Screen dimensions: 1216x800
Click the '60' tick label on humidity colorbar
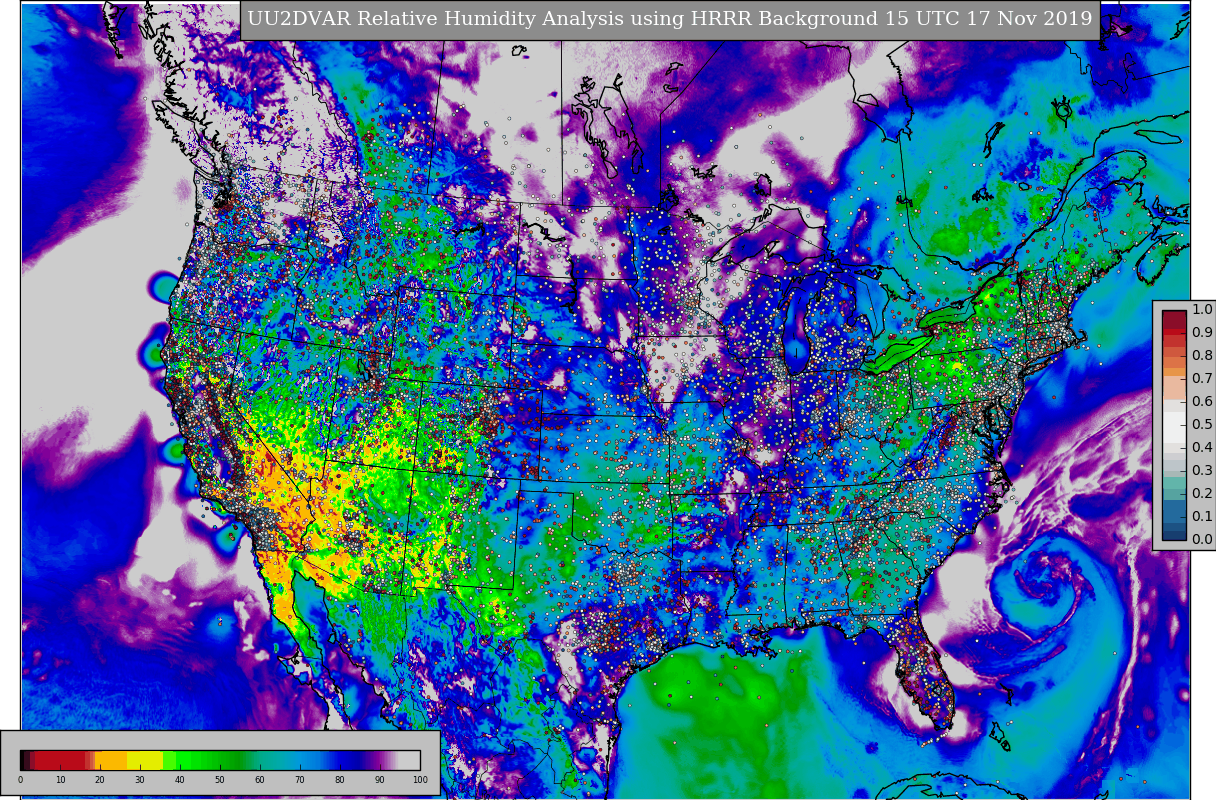coord(260,780)
